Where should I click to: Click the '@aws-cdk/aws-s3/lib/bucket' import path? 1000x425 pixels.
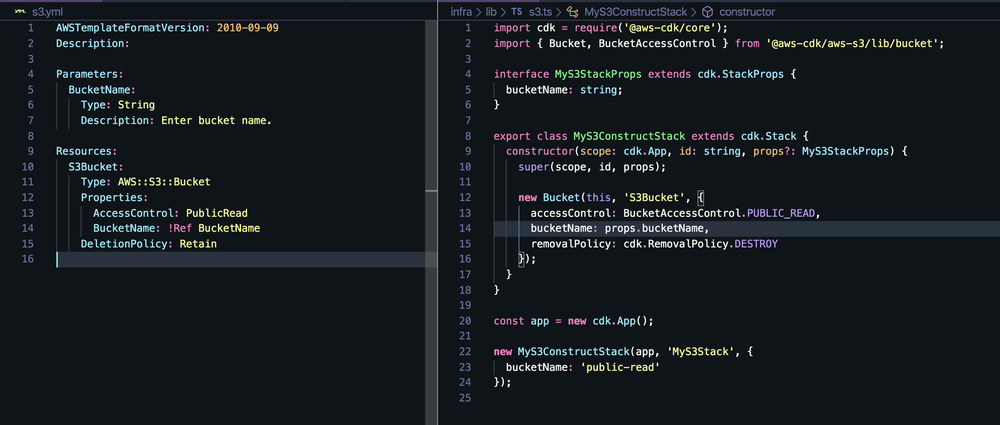[855, 43]
